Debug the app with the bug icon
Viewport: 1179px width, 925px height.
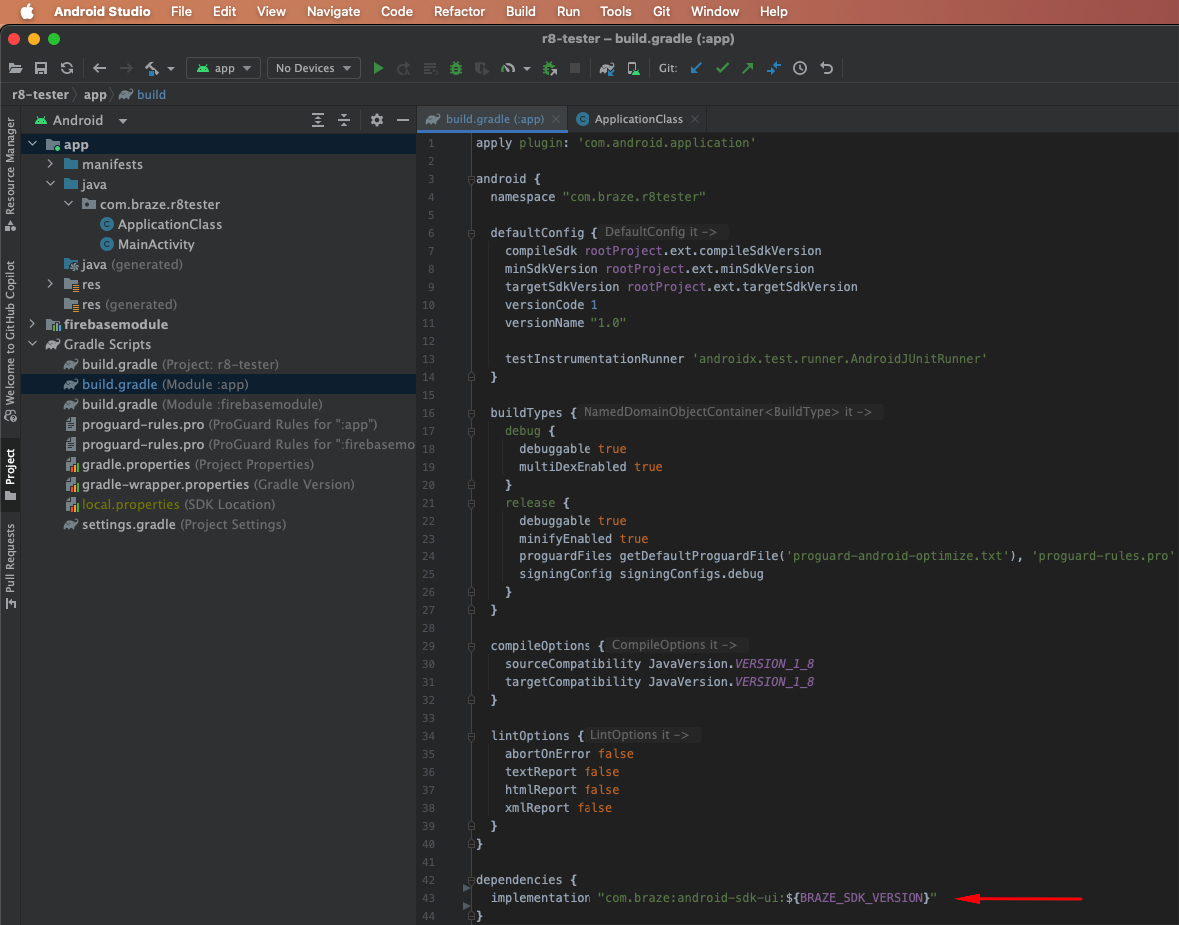(x=456, y=68)
